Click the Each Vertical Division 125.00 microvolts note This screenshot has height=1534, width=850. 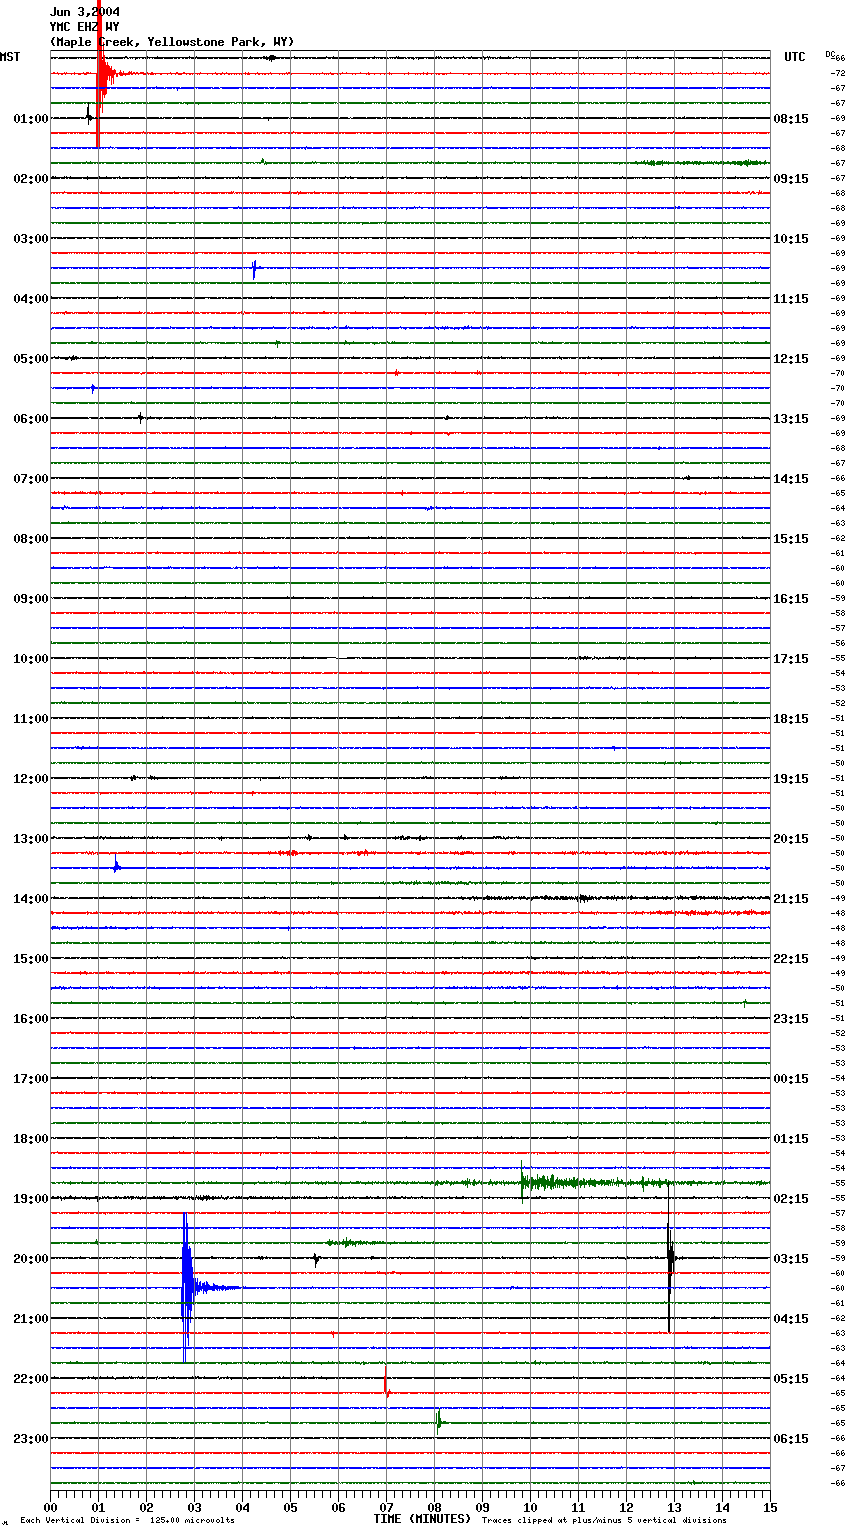coord(128,1521)
